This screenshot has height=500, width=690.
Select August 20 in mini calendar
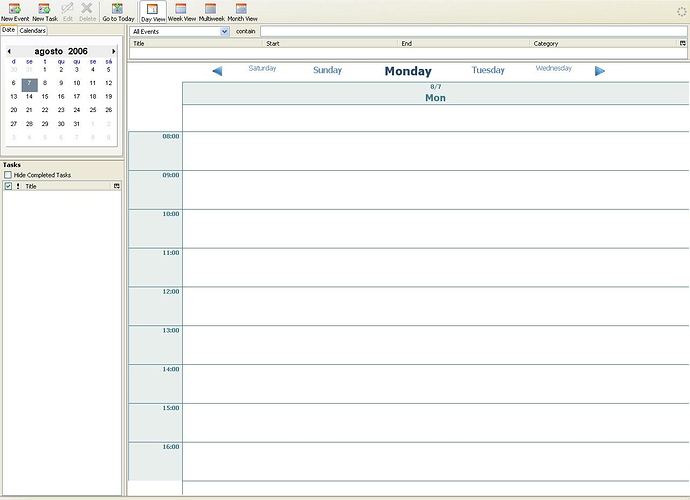pyautogui.click(x=14, y=110)
